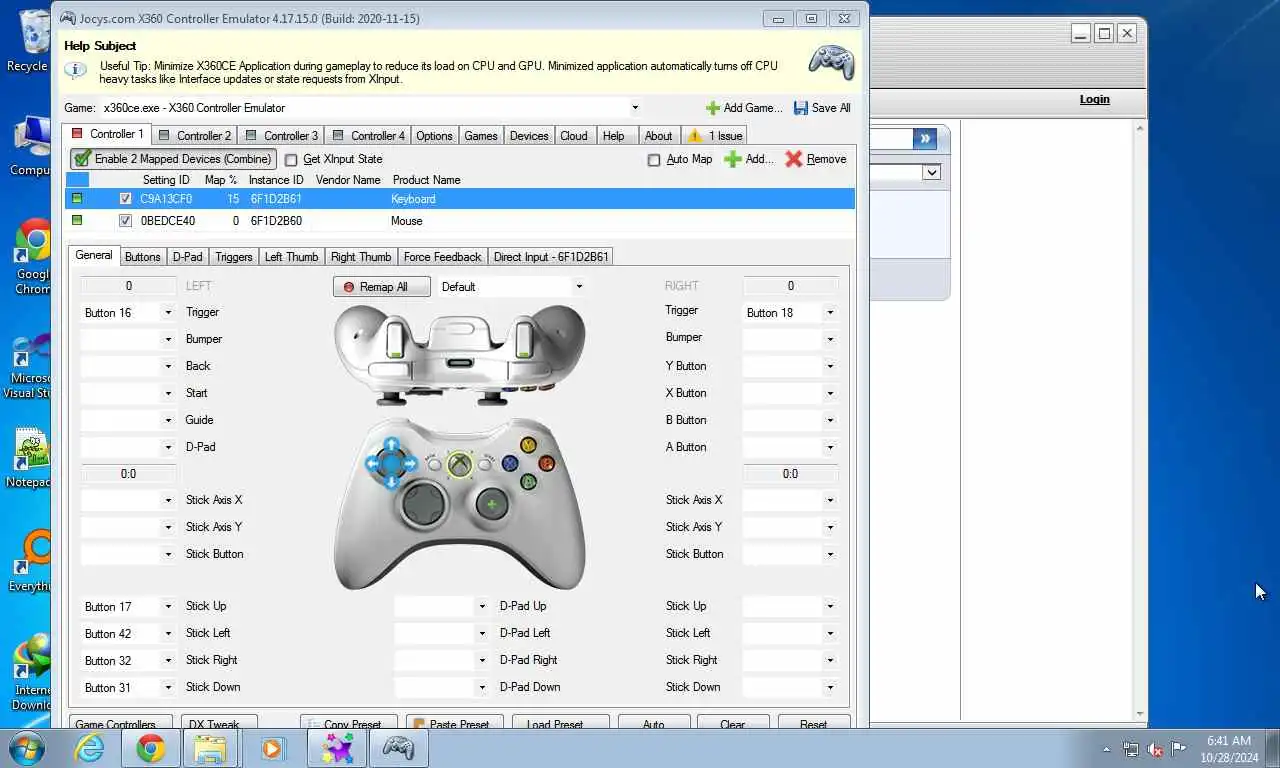Open right Trigger Button 18 dropdown

click(x=830, y=313)
